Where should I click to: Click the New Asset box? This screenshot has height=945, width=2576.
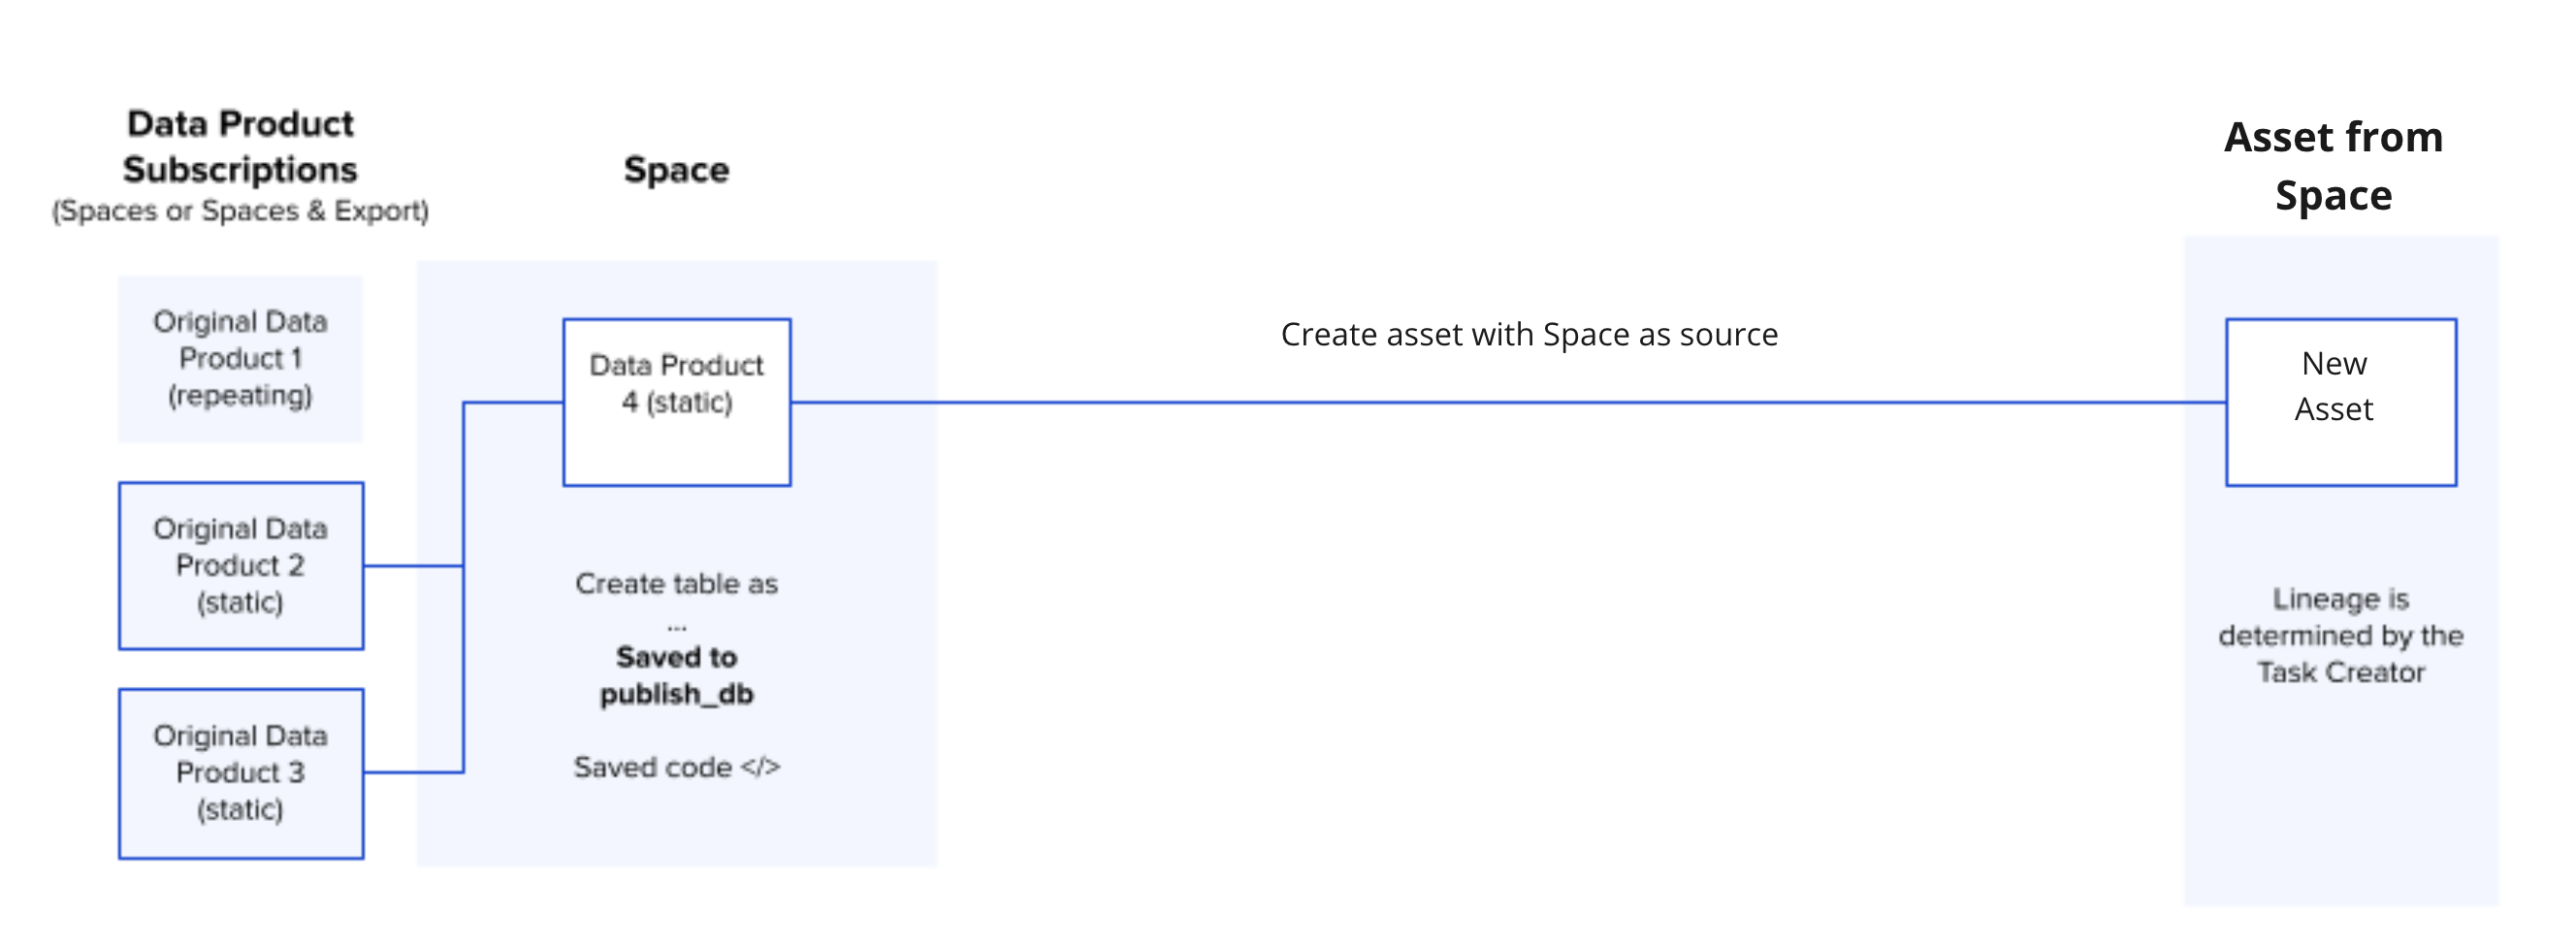[x=2340, y=403]
